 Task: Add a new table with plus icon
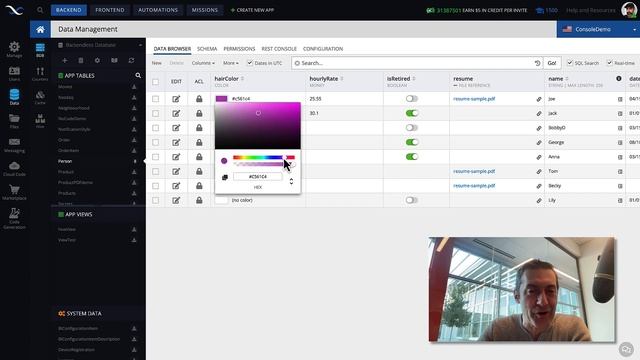(64, 60)
